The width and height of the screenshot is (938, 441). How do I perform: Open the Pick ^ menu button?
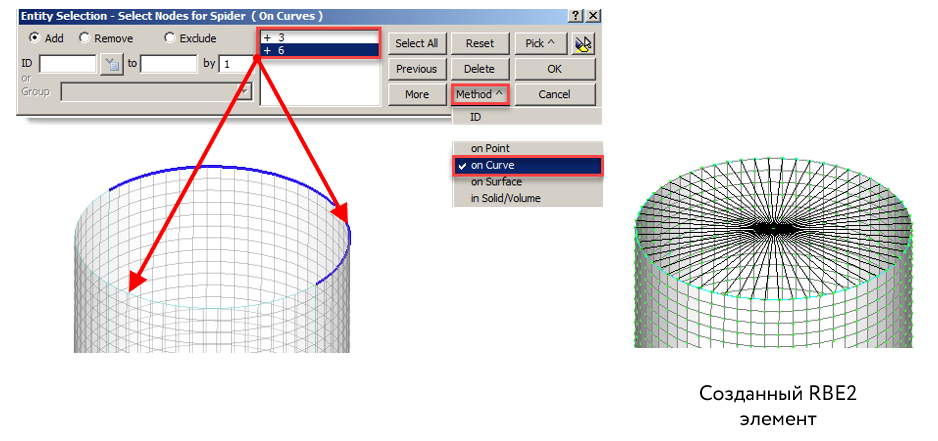pyautogui.click(x=540, y=44)
